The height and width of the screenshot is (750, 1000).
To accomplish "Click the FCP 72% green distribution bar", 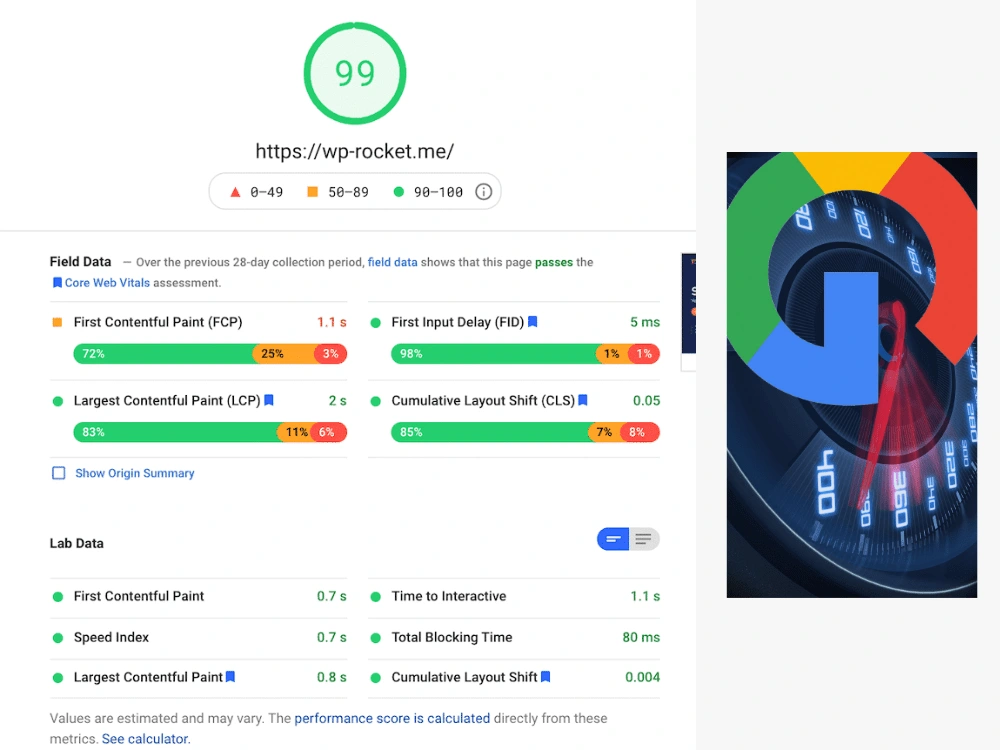I will 165,354.
